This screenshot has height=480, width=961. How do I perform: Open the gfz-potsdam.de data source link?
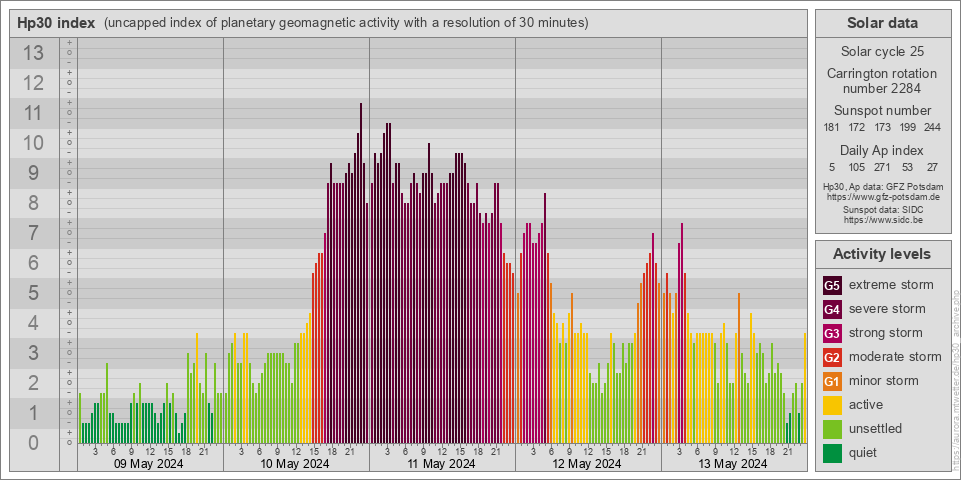pos(882,197)
